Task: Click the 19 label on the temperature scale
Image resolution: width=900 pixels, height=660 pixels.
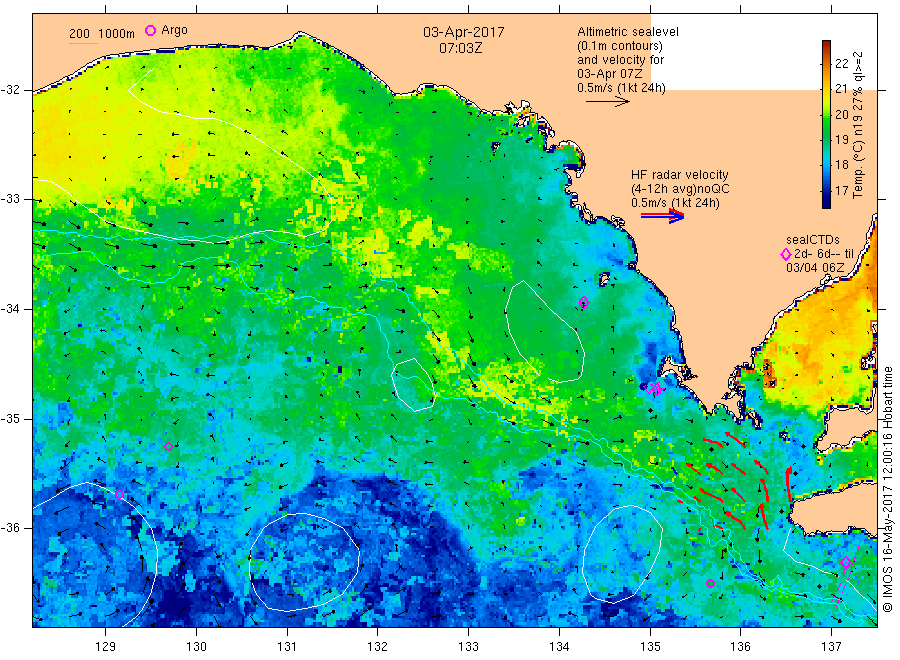Action: [x=841, y=139]
